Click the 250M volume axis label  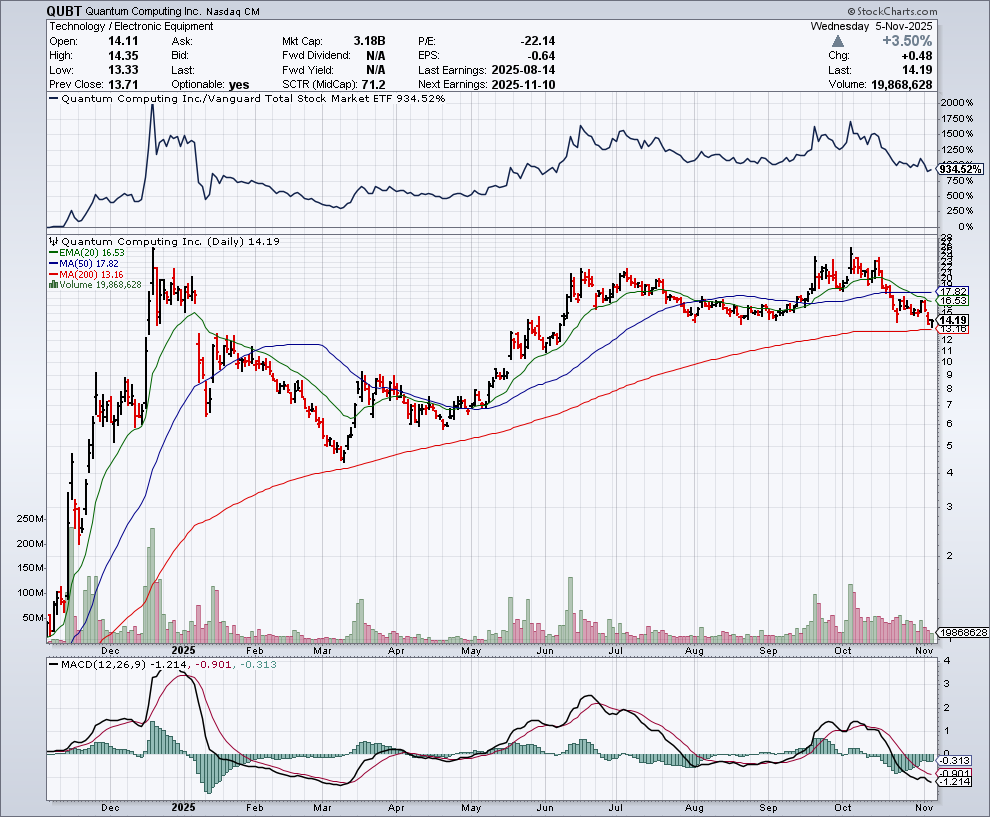point(30,519)
